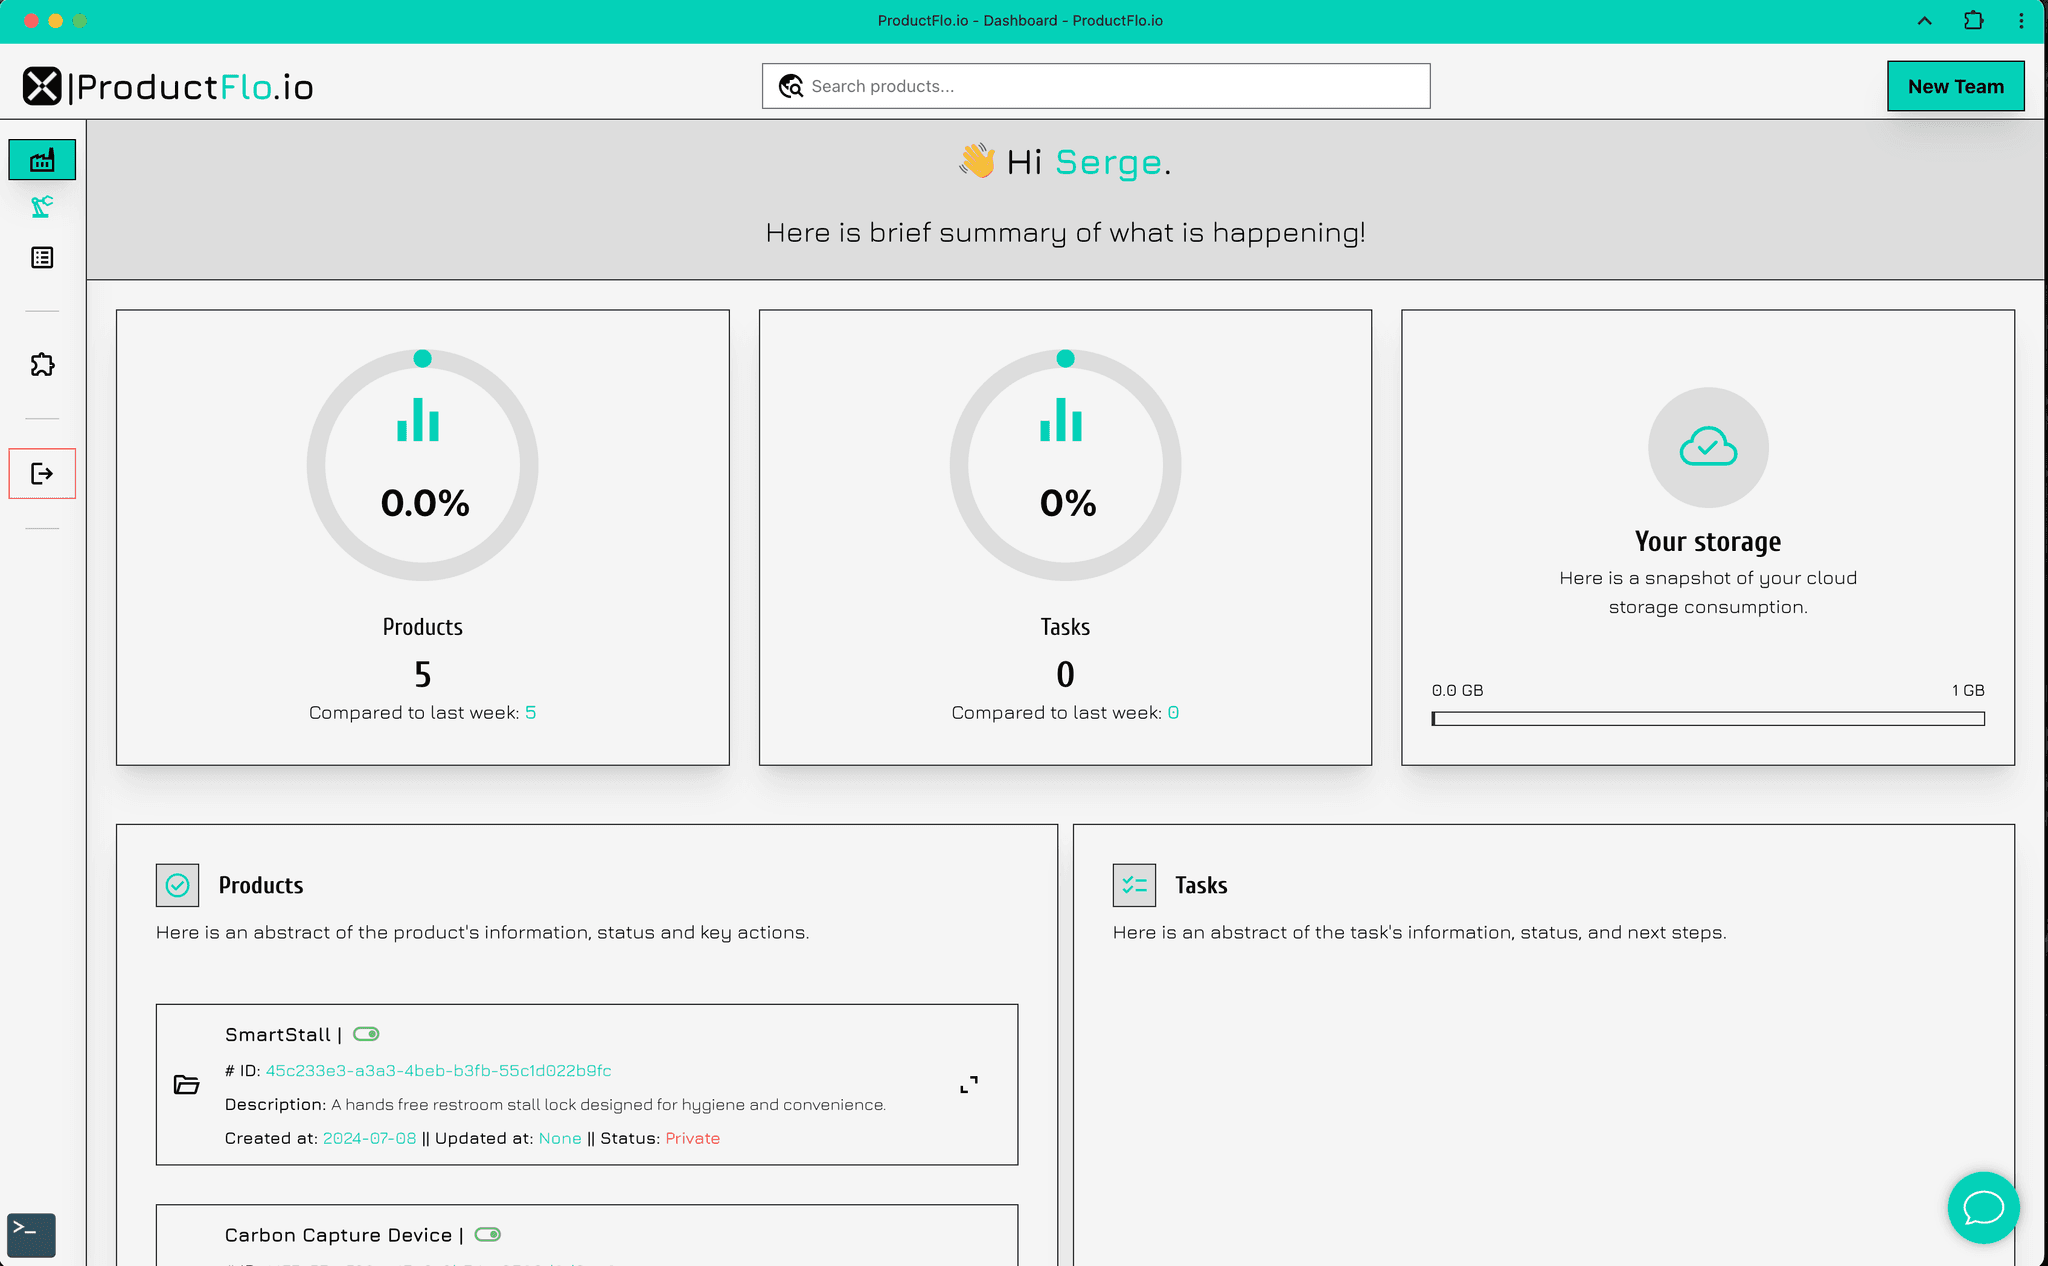The height and width of the screenshot is (1266, 2048).
Task: Click the Carbon Capture Device product name
Action: pyautogui.click(x=338, y=1235)
